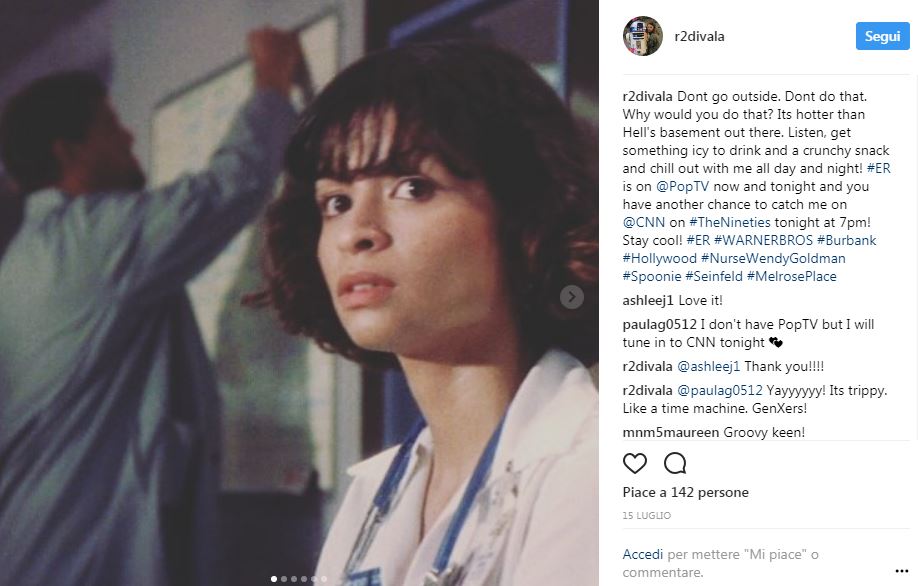Open the three-dots more options menu
918x586 pixels.
(x=902, y=571)
